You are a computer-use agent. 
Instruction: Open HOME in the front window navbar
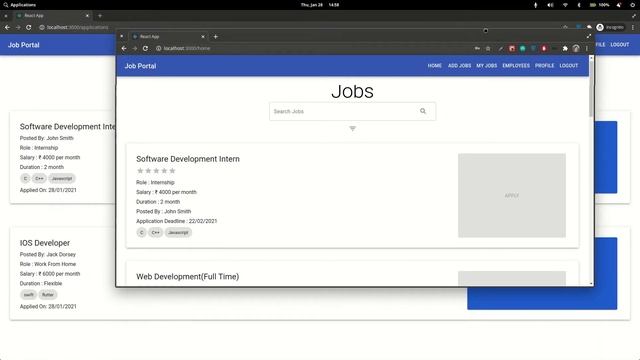click(435, 66)
